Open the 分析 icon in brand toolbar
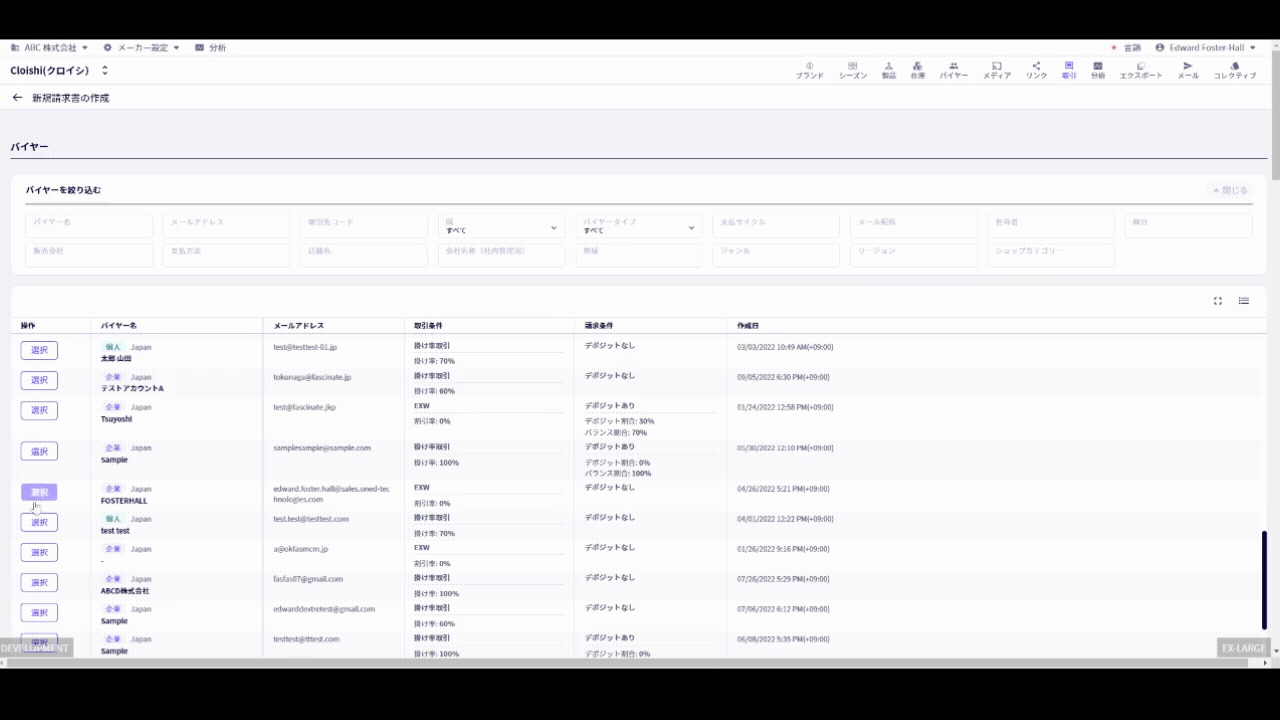The width and height of the screenshot is (1280, 720). point(1098,70)
